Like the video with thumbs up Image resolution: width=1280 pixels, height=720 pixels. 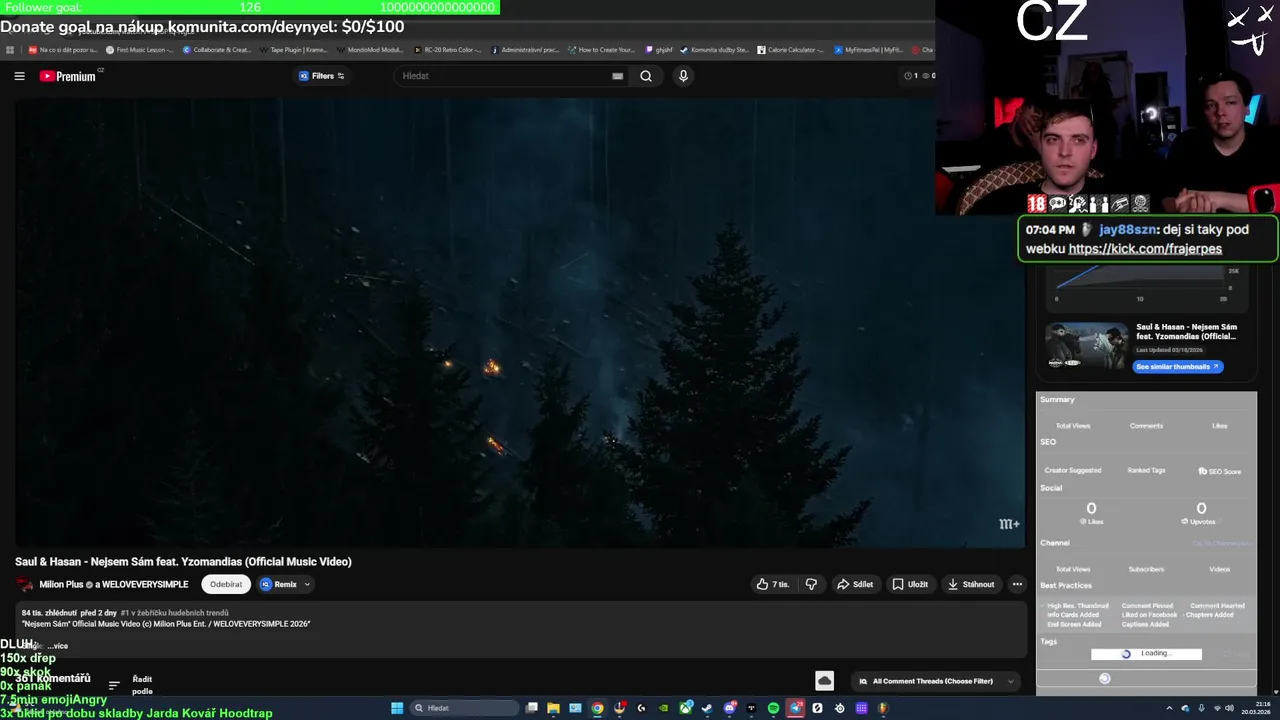(x=773, y=584)
